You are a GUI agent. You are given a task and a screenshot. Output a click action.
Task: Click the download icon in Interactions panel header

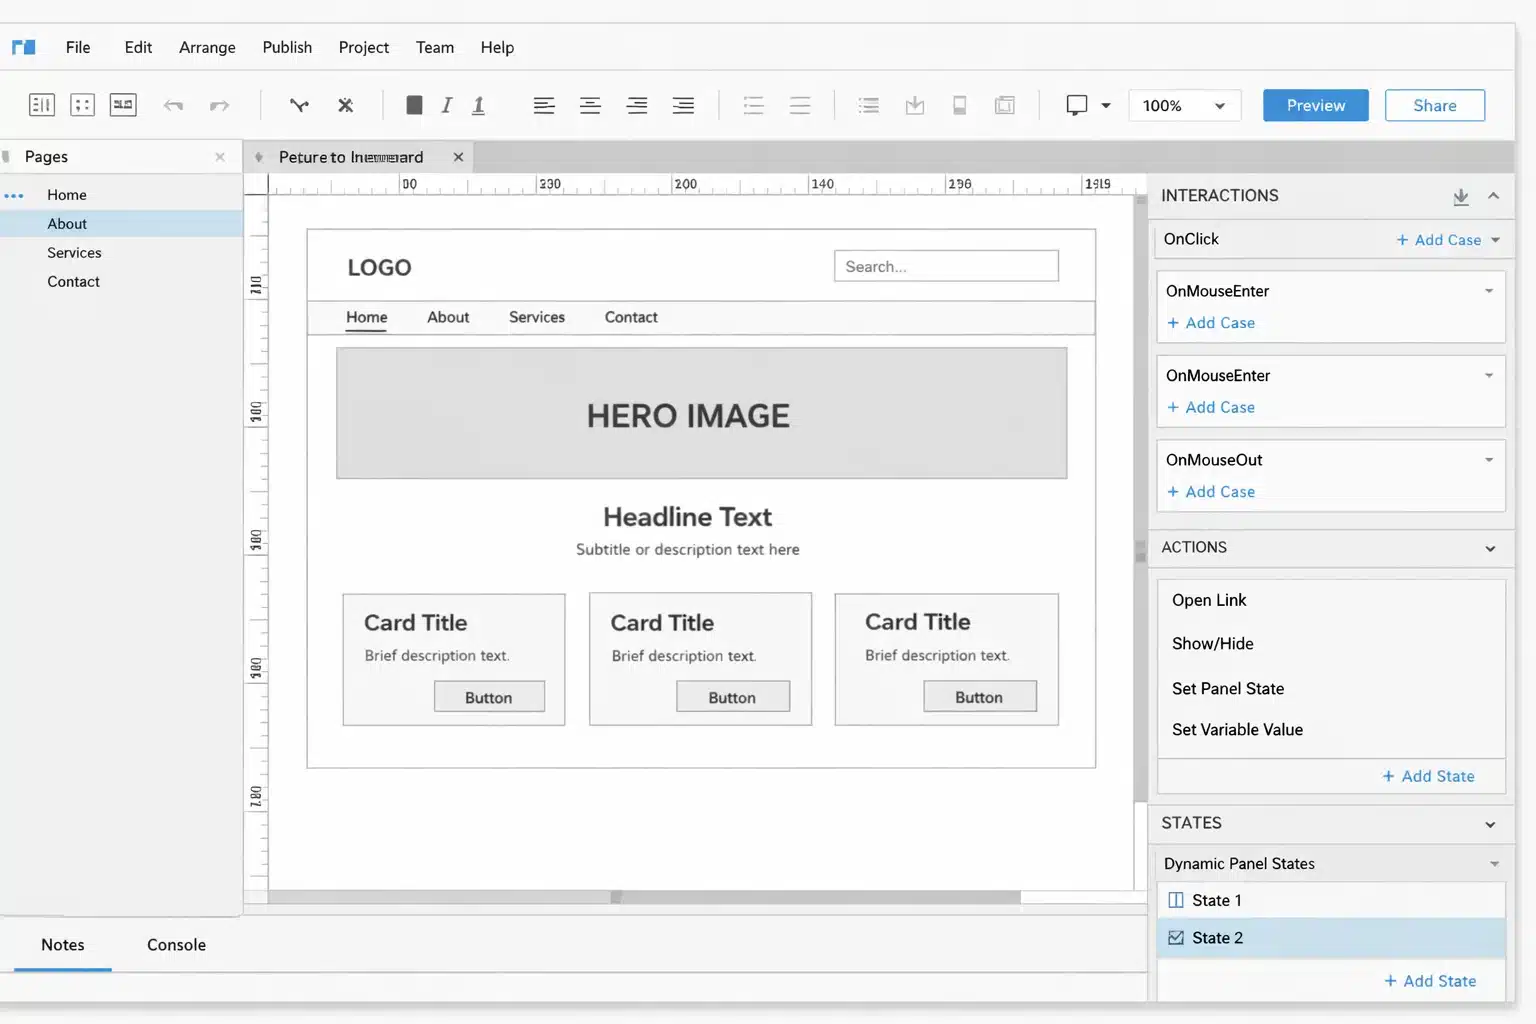(x=1461, y=196)
